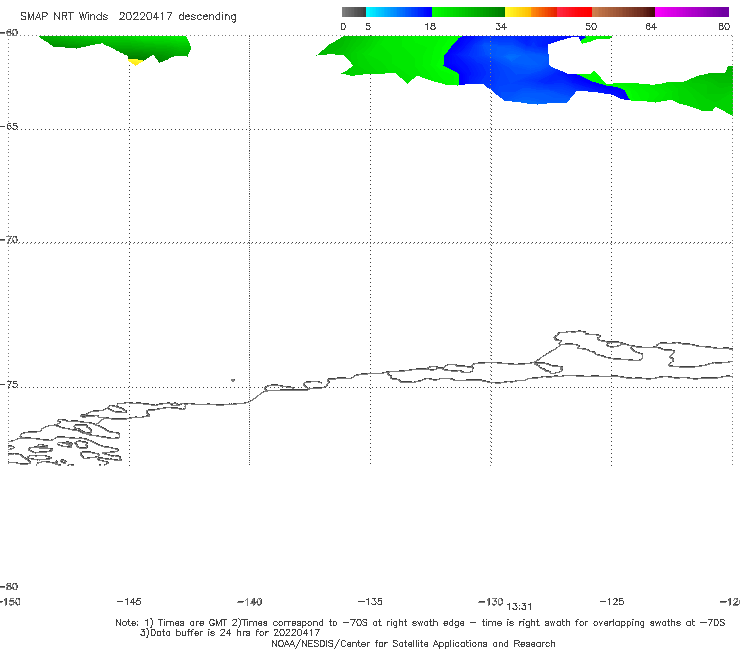The image size is (740, 650).
Task: Click the small yellow wind patch near -145
Action: 135,62
